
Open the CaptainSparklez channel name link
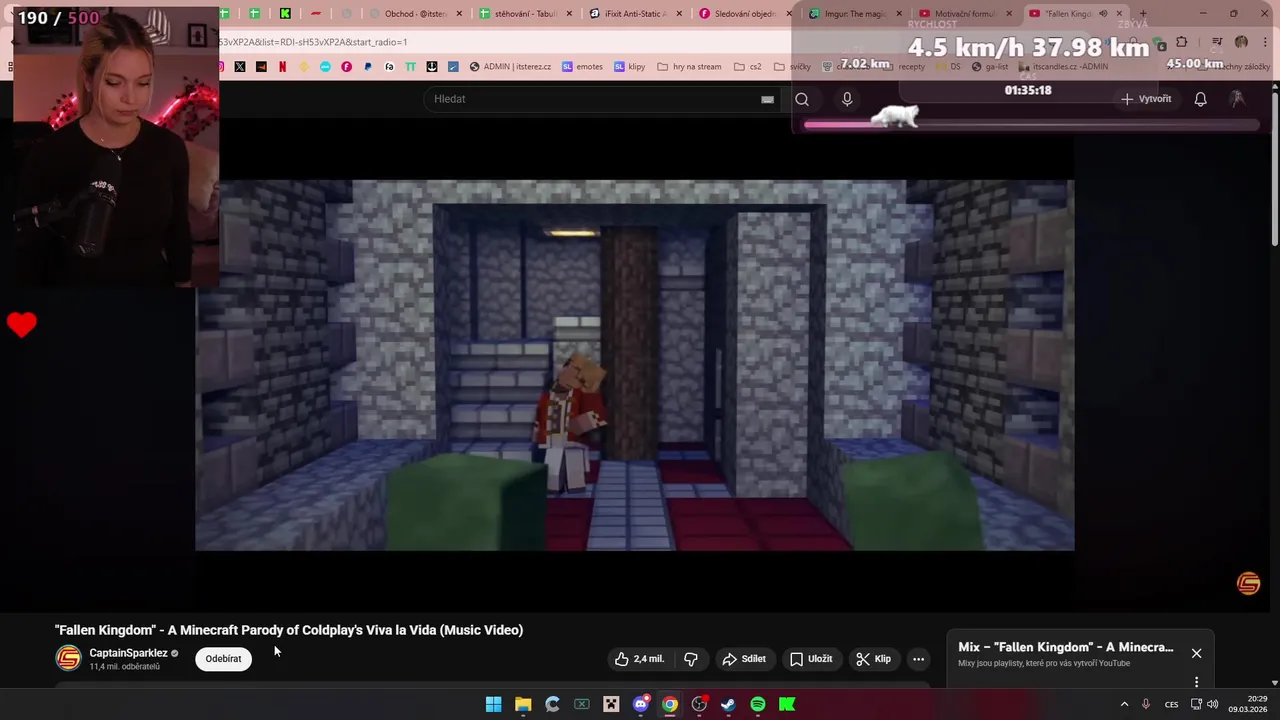pyautogui.click(x=128, y=653)
